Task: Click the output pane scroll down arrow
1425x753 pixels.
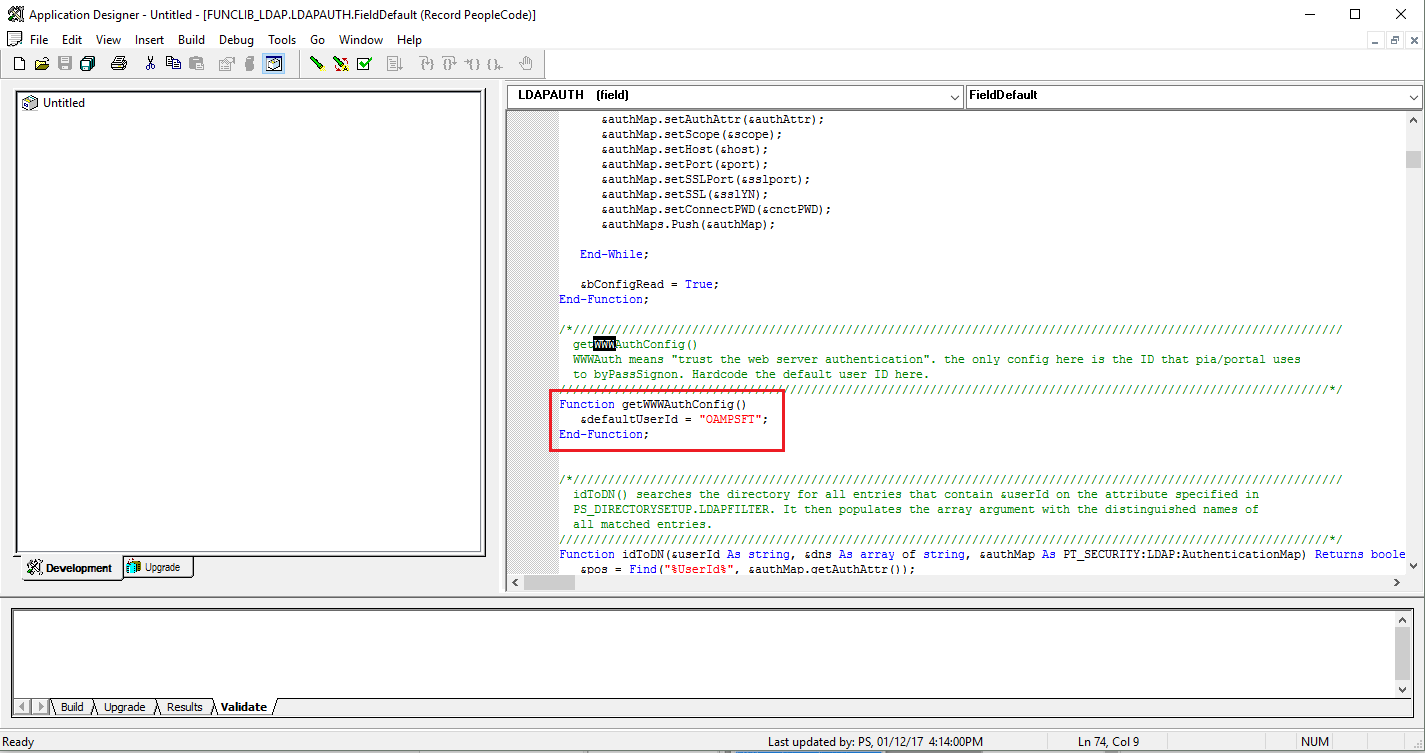Action: coord(1402,688)
